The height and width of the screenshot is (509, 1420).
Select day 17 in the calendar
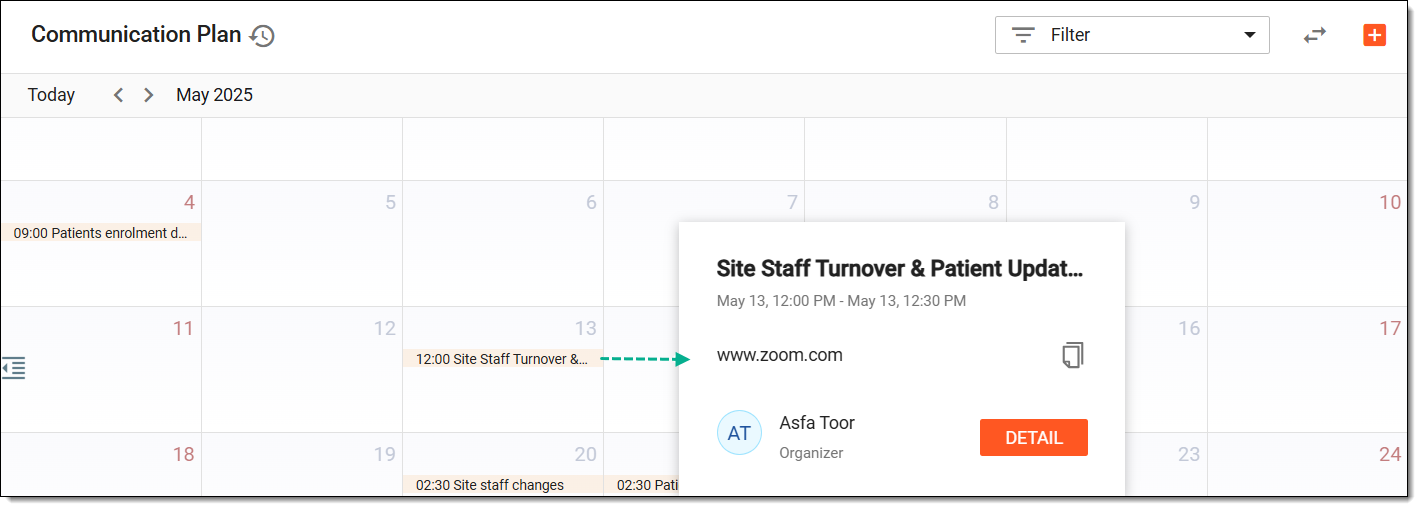coord(1390,329)
